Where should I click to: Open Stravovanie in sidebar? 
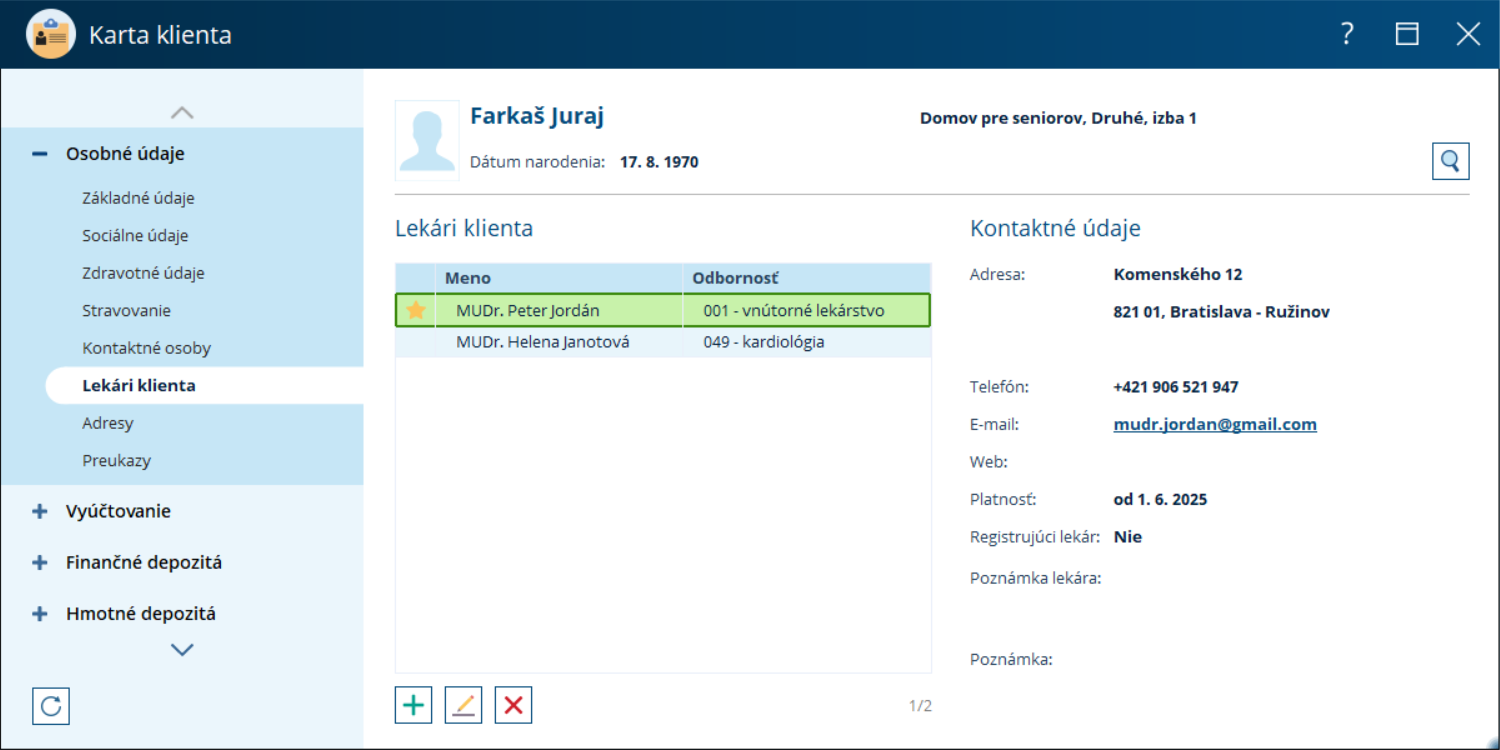pos(126,311)
